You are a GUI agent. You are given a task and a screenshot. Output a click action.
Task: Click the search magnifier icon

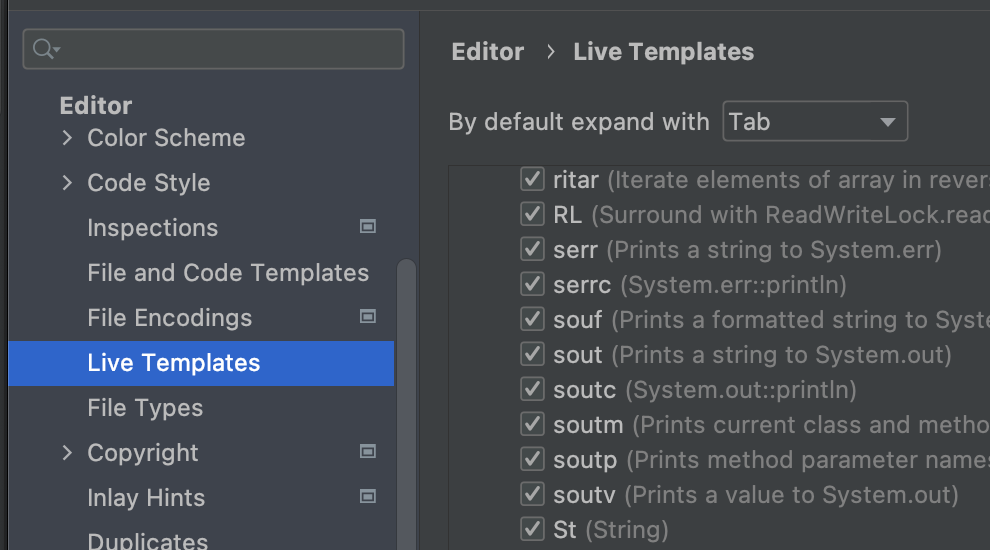tap(45, 49)
